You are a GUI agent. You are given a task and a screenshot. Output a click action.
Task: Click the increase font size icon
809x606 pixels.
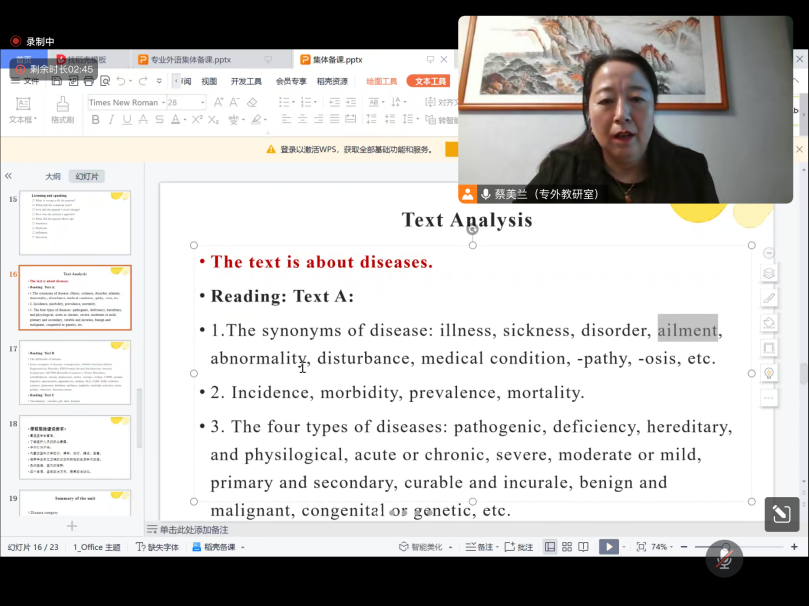pyautogui.click(x=216, y=102)
